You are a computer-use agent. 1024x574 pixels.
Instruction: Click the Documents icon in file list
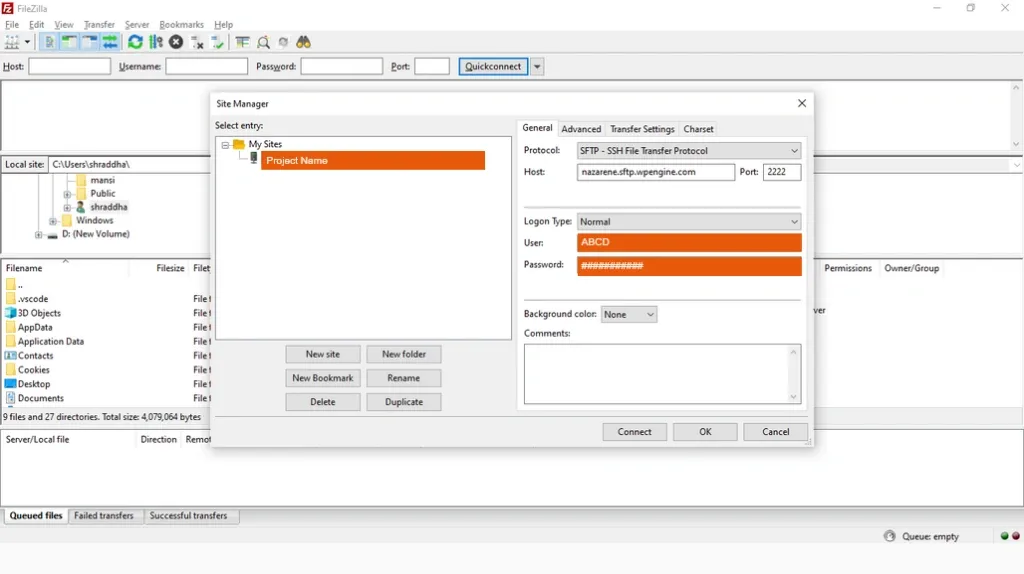pyautogui.click(x=10, y=398)
